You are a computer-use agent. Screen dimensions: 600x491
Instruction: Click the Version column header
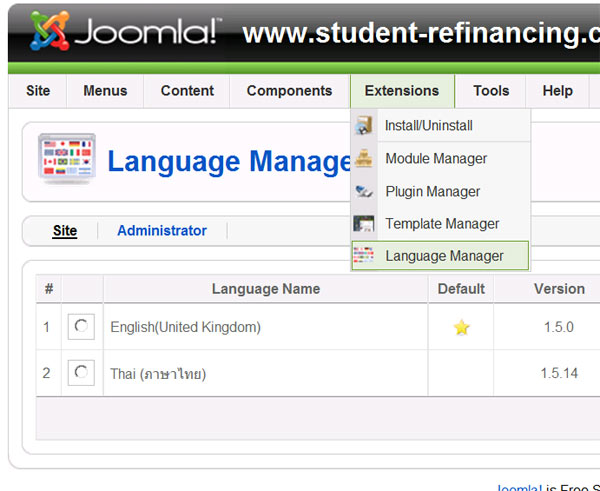coord(559,289)
